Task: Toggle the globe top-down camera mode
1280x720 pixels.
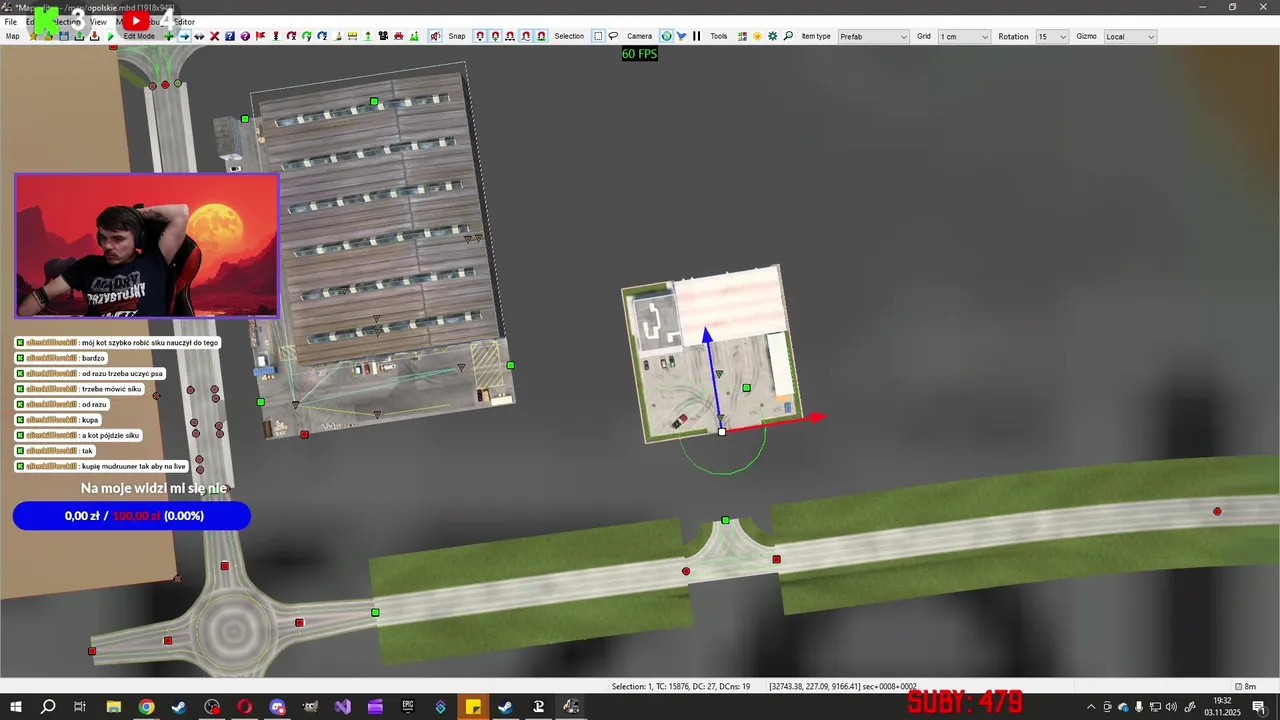Action: pos(666,36)
